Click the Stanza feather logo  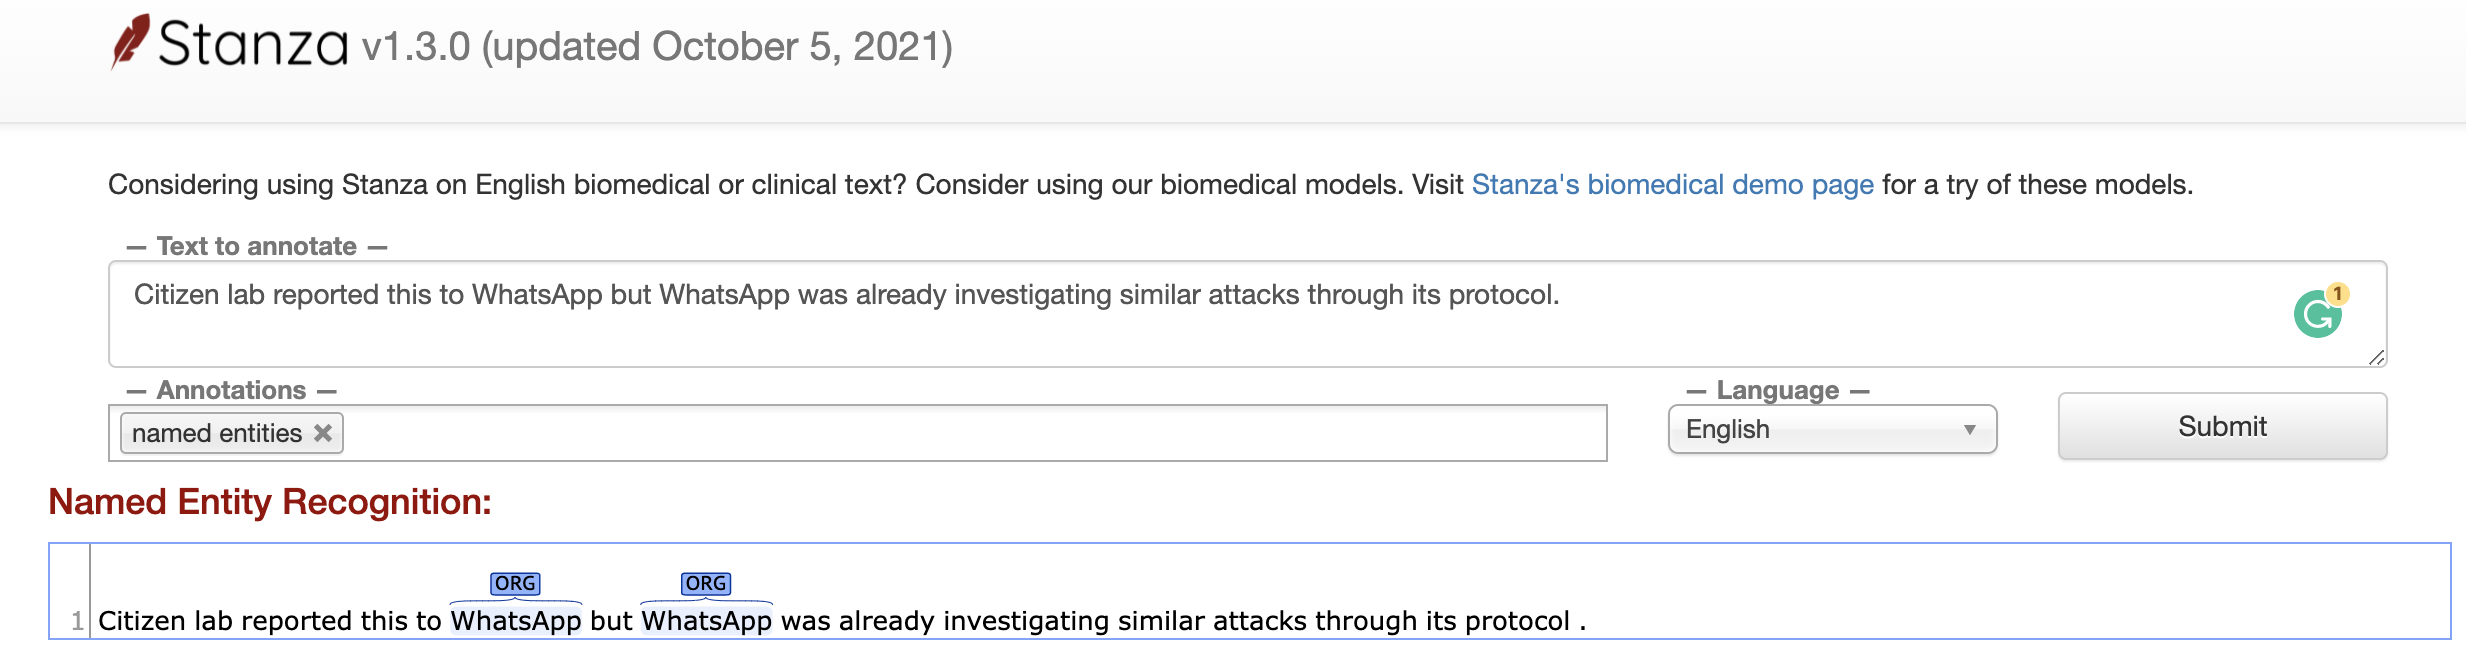click(130, 42)
